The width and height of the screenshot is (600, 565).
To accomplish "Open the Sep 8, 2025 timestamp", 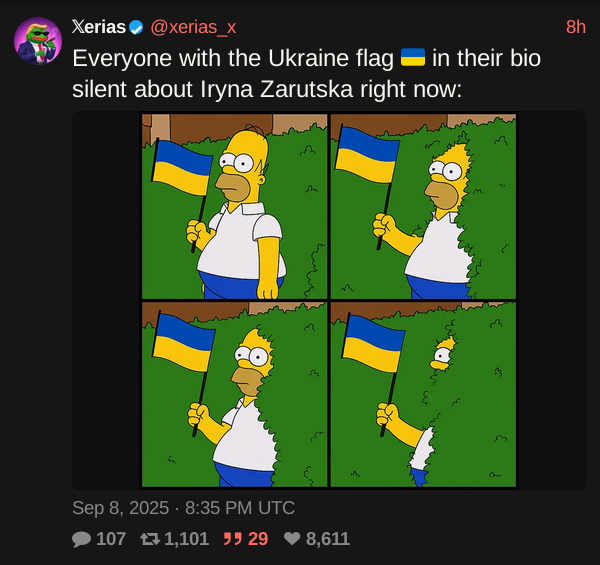I will pyautogui.click(x=183, y=508).
